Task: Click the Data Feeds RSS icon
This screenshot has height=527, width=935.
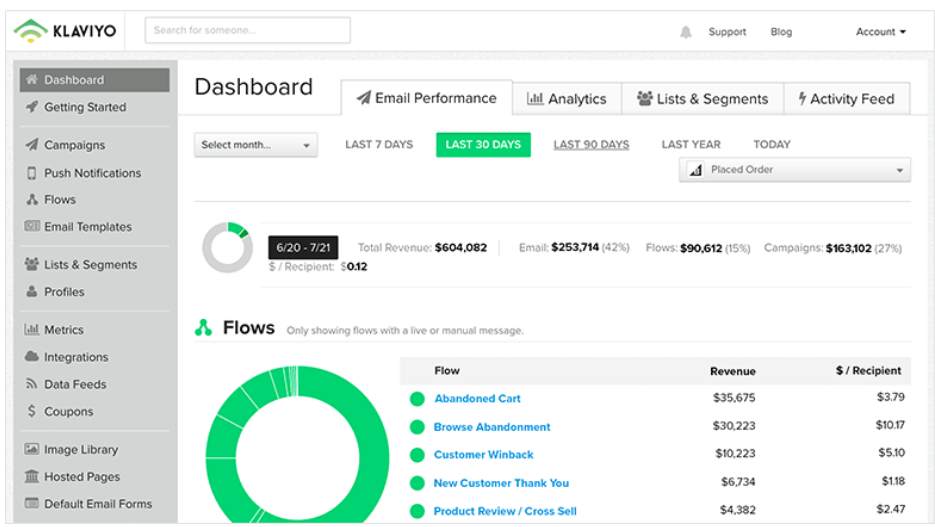Action: (32, 384)
